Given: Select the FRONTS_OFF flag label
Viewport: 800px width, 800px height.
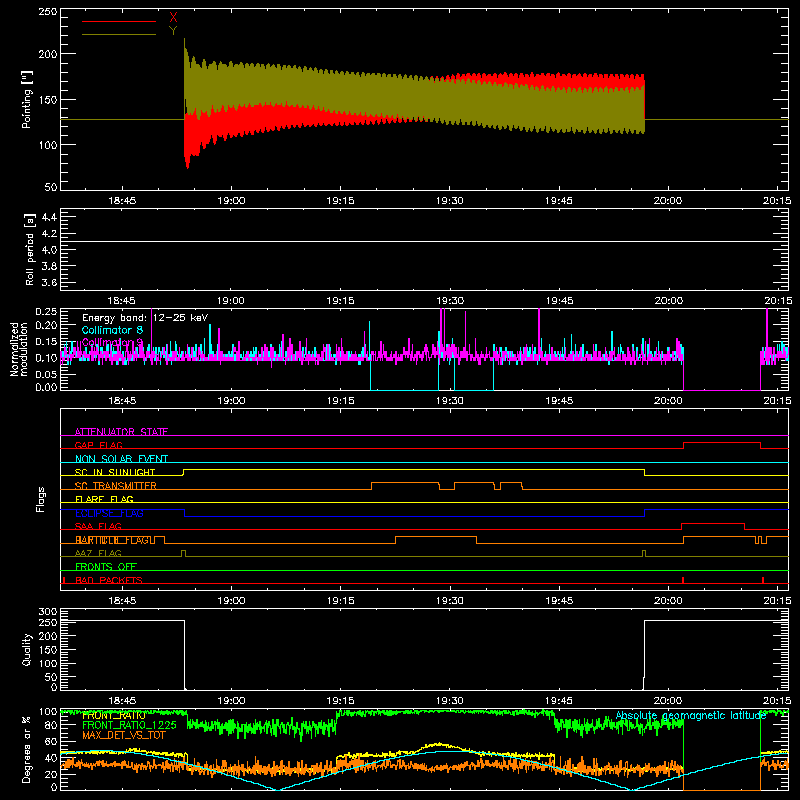Looking at the screenshot, I should point(106,566).
